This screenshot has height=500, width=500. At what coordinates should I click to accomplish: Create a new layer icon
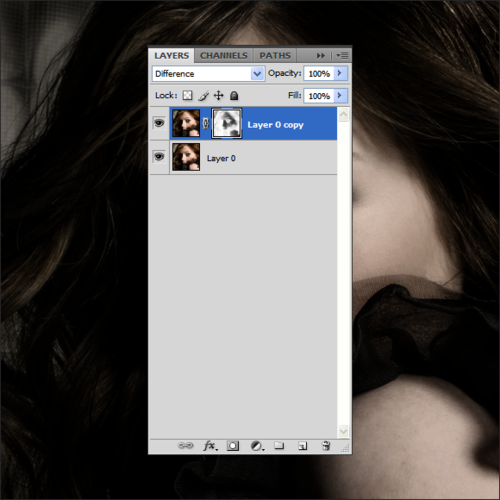[x=302, y=446]
